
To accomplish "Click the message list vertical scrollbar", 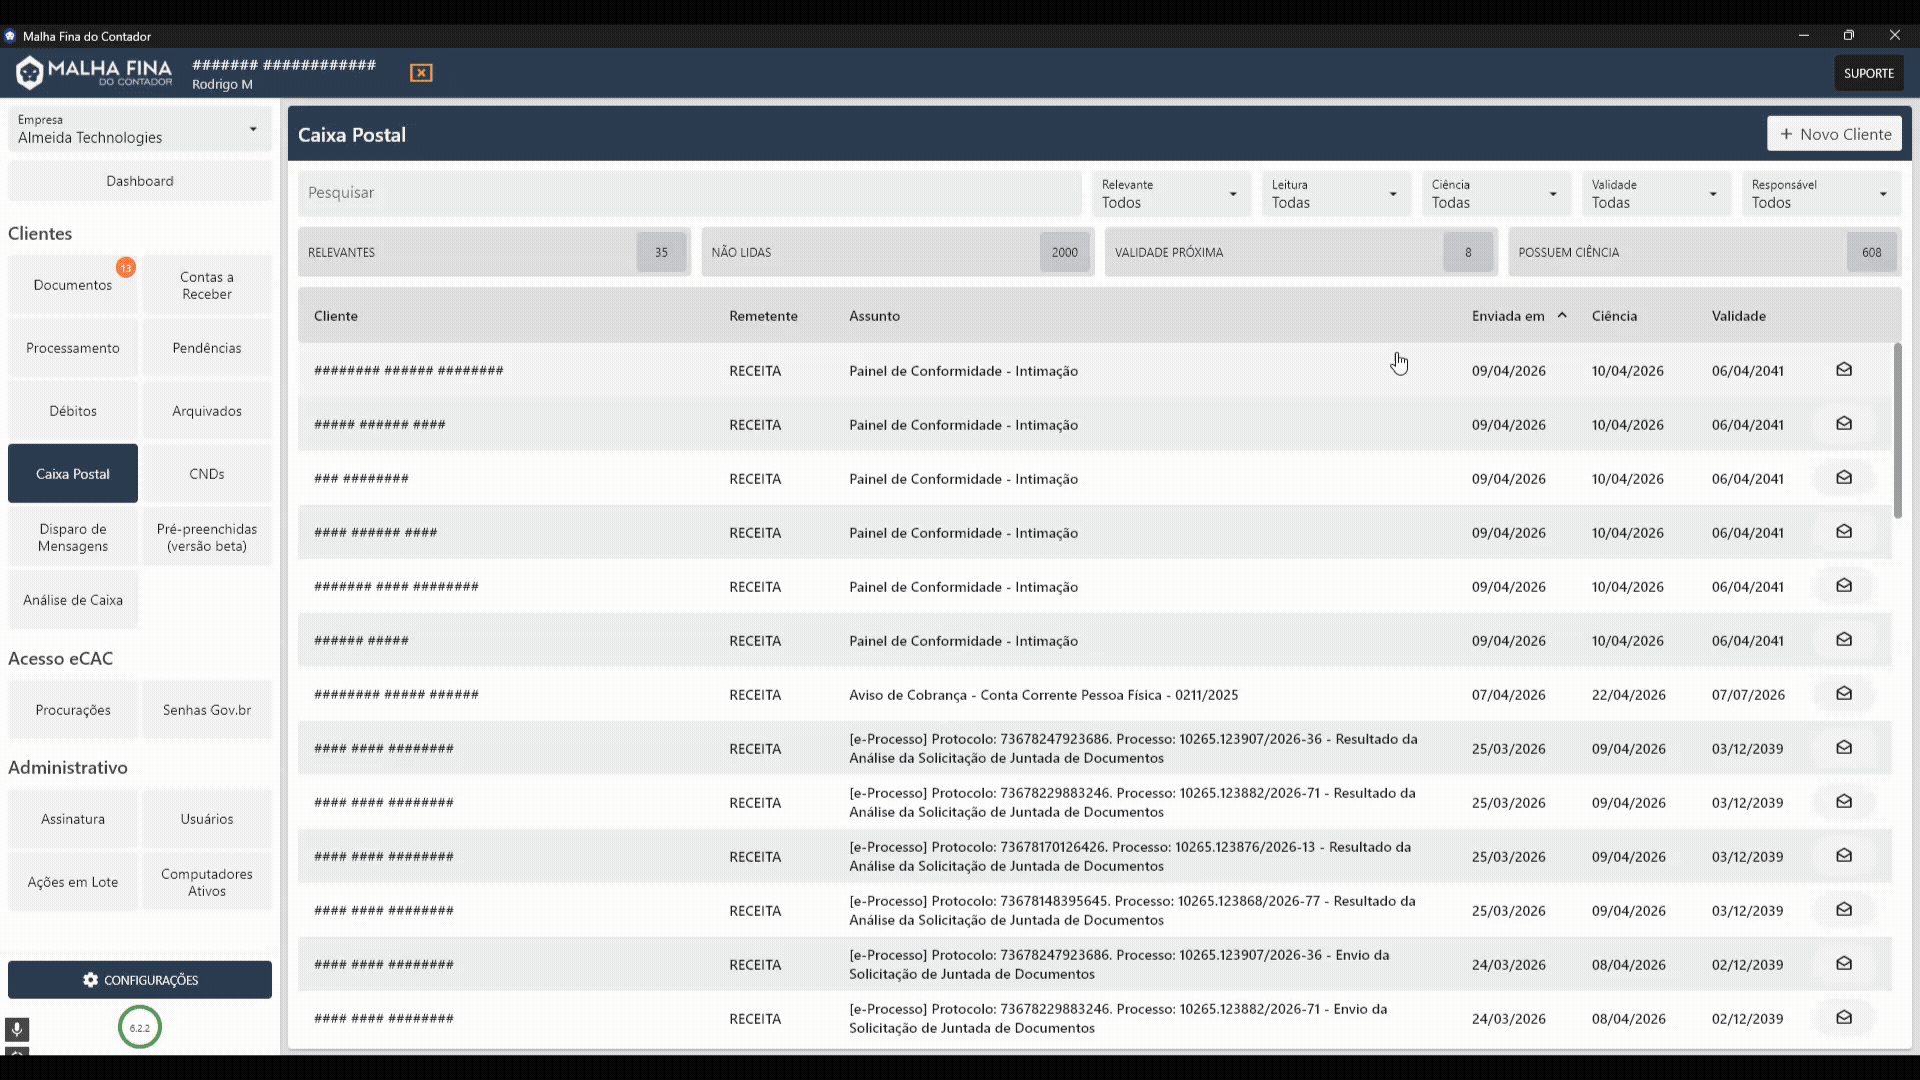I will [x=1897, y=430].
